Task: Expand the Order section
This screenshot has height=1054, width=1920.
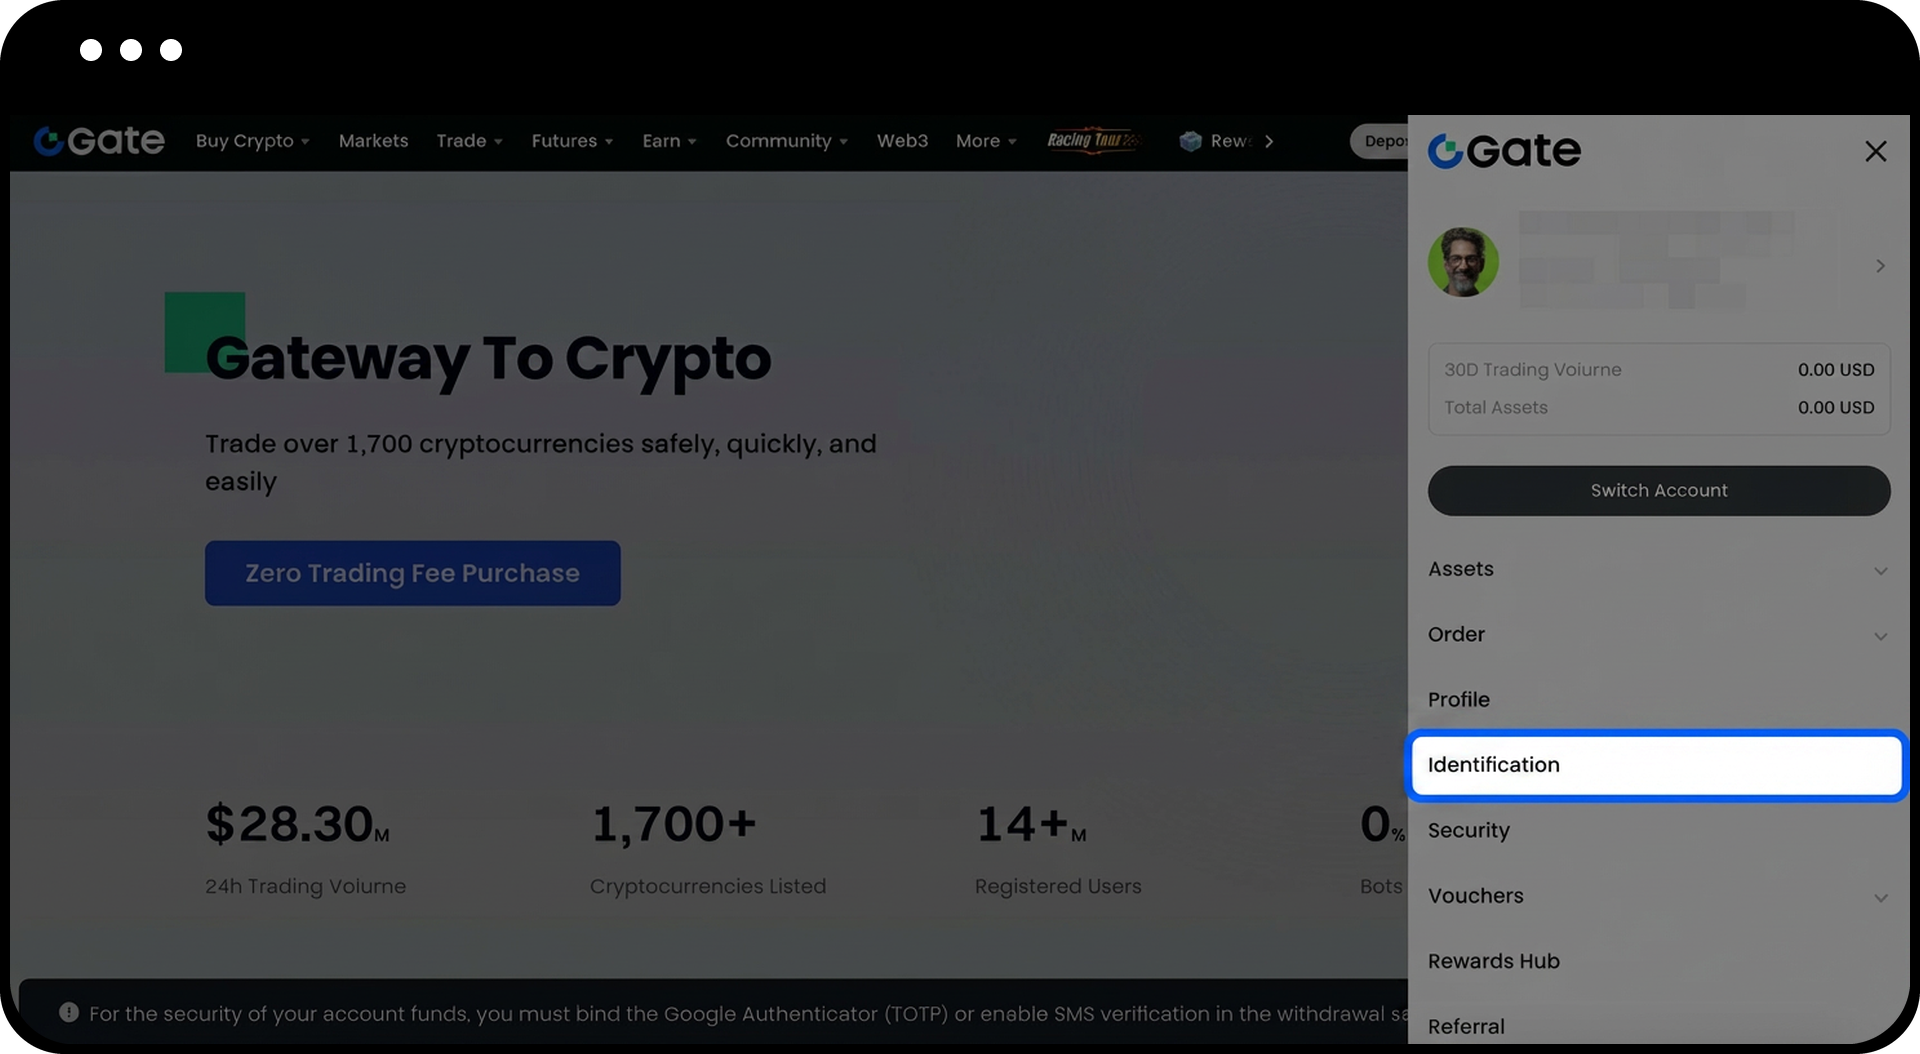Action: tap(1880, 636)
